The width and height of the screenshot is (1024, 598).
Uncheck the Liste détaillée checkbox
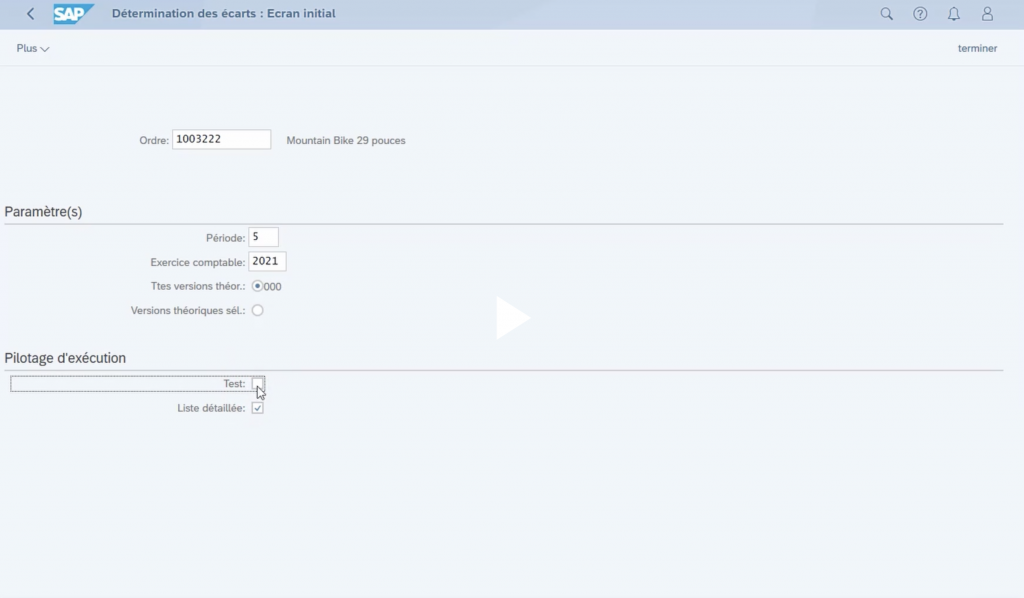tap(257, 408)
